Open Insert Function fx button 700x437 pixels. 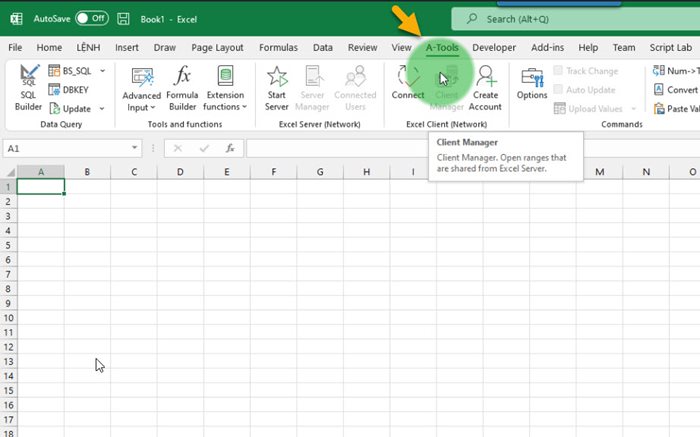(230, 148)
